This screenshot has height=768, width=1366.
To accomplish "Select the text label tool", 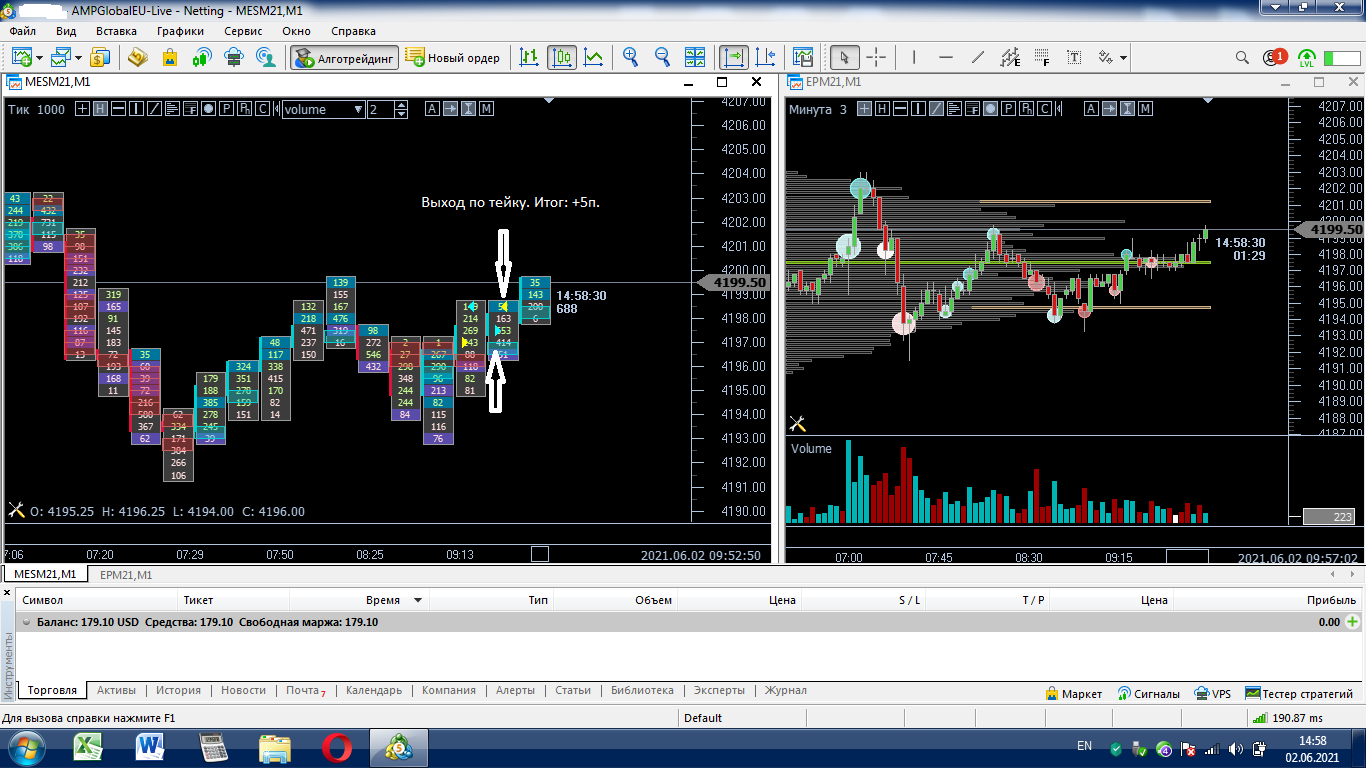I will click(x=1074, y=57).
